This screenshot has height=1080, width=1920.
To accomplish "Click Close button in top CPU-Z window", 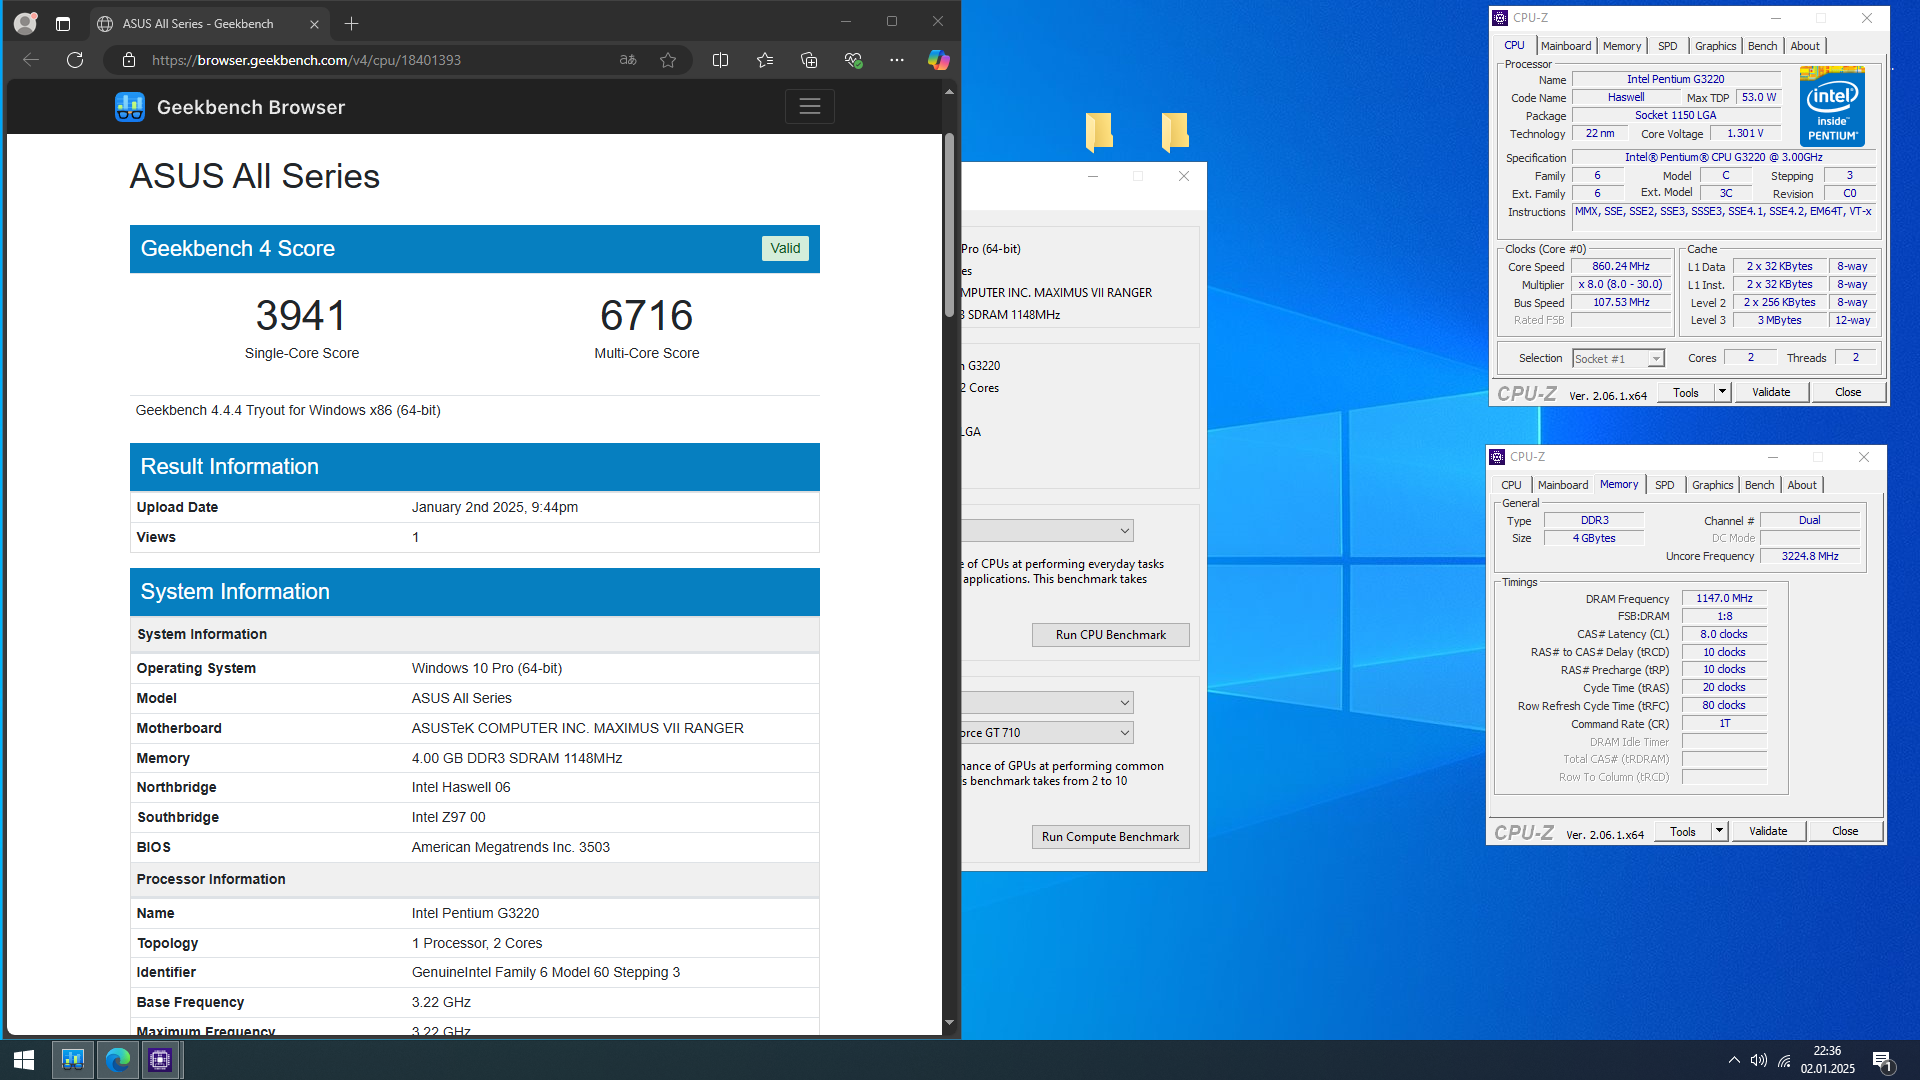I will (x=1847, y=392).
